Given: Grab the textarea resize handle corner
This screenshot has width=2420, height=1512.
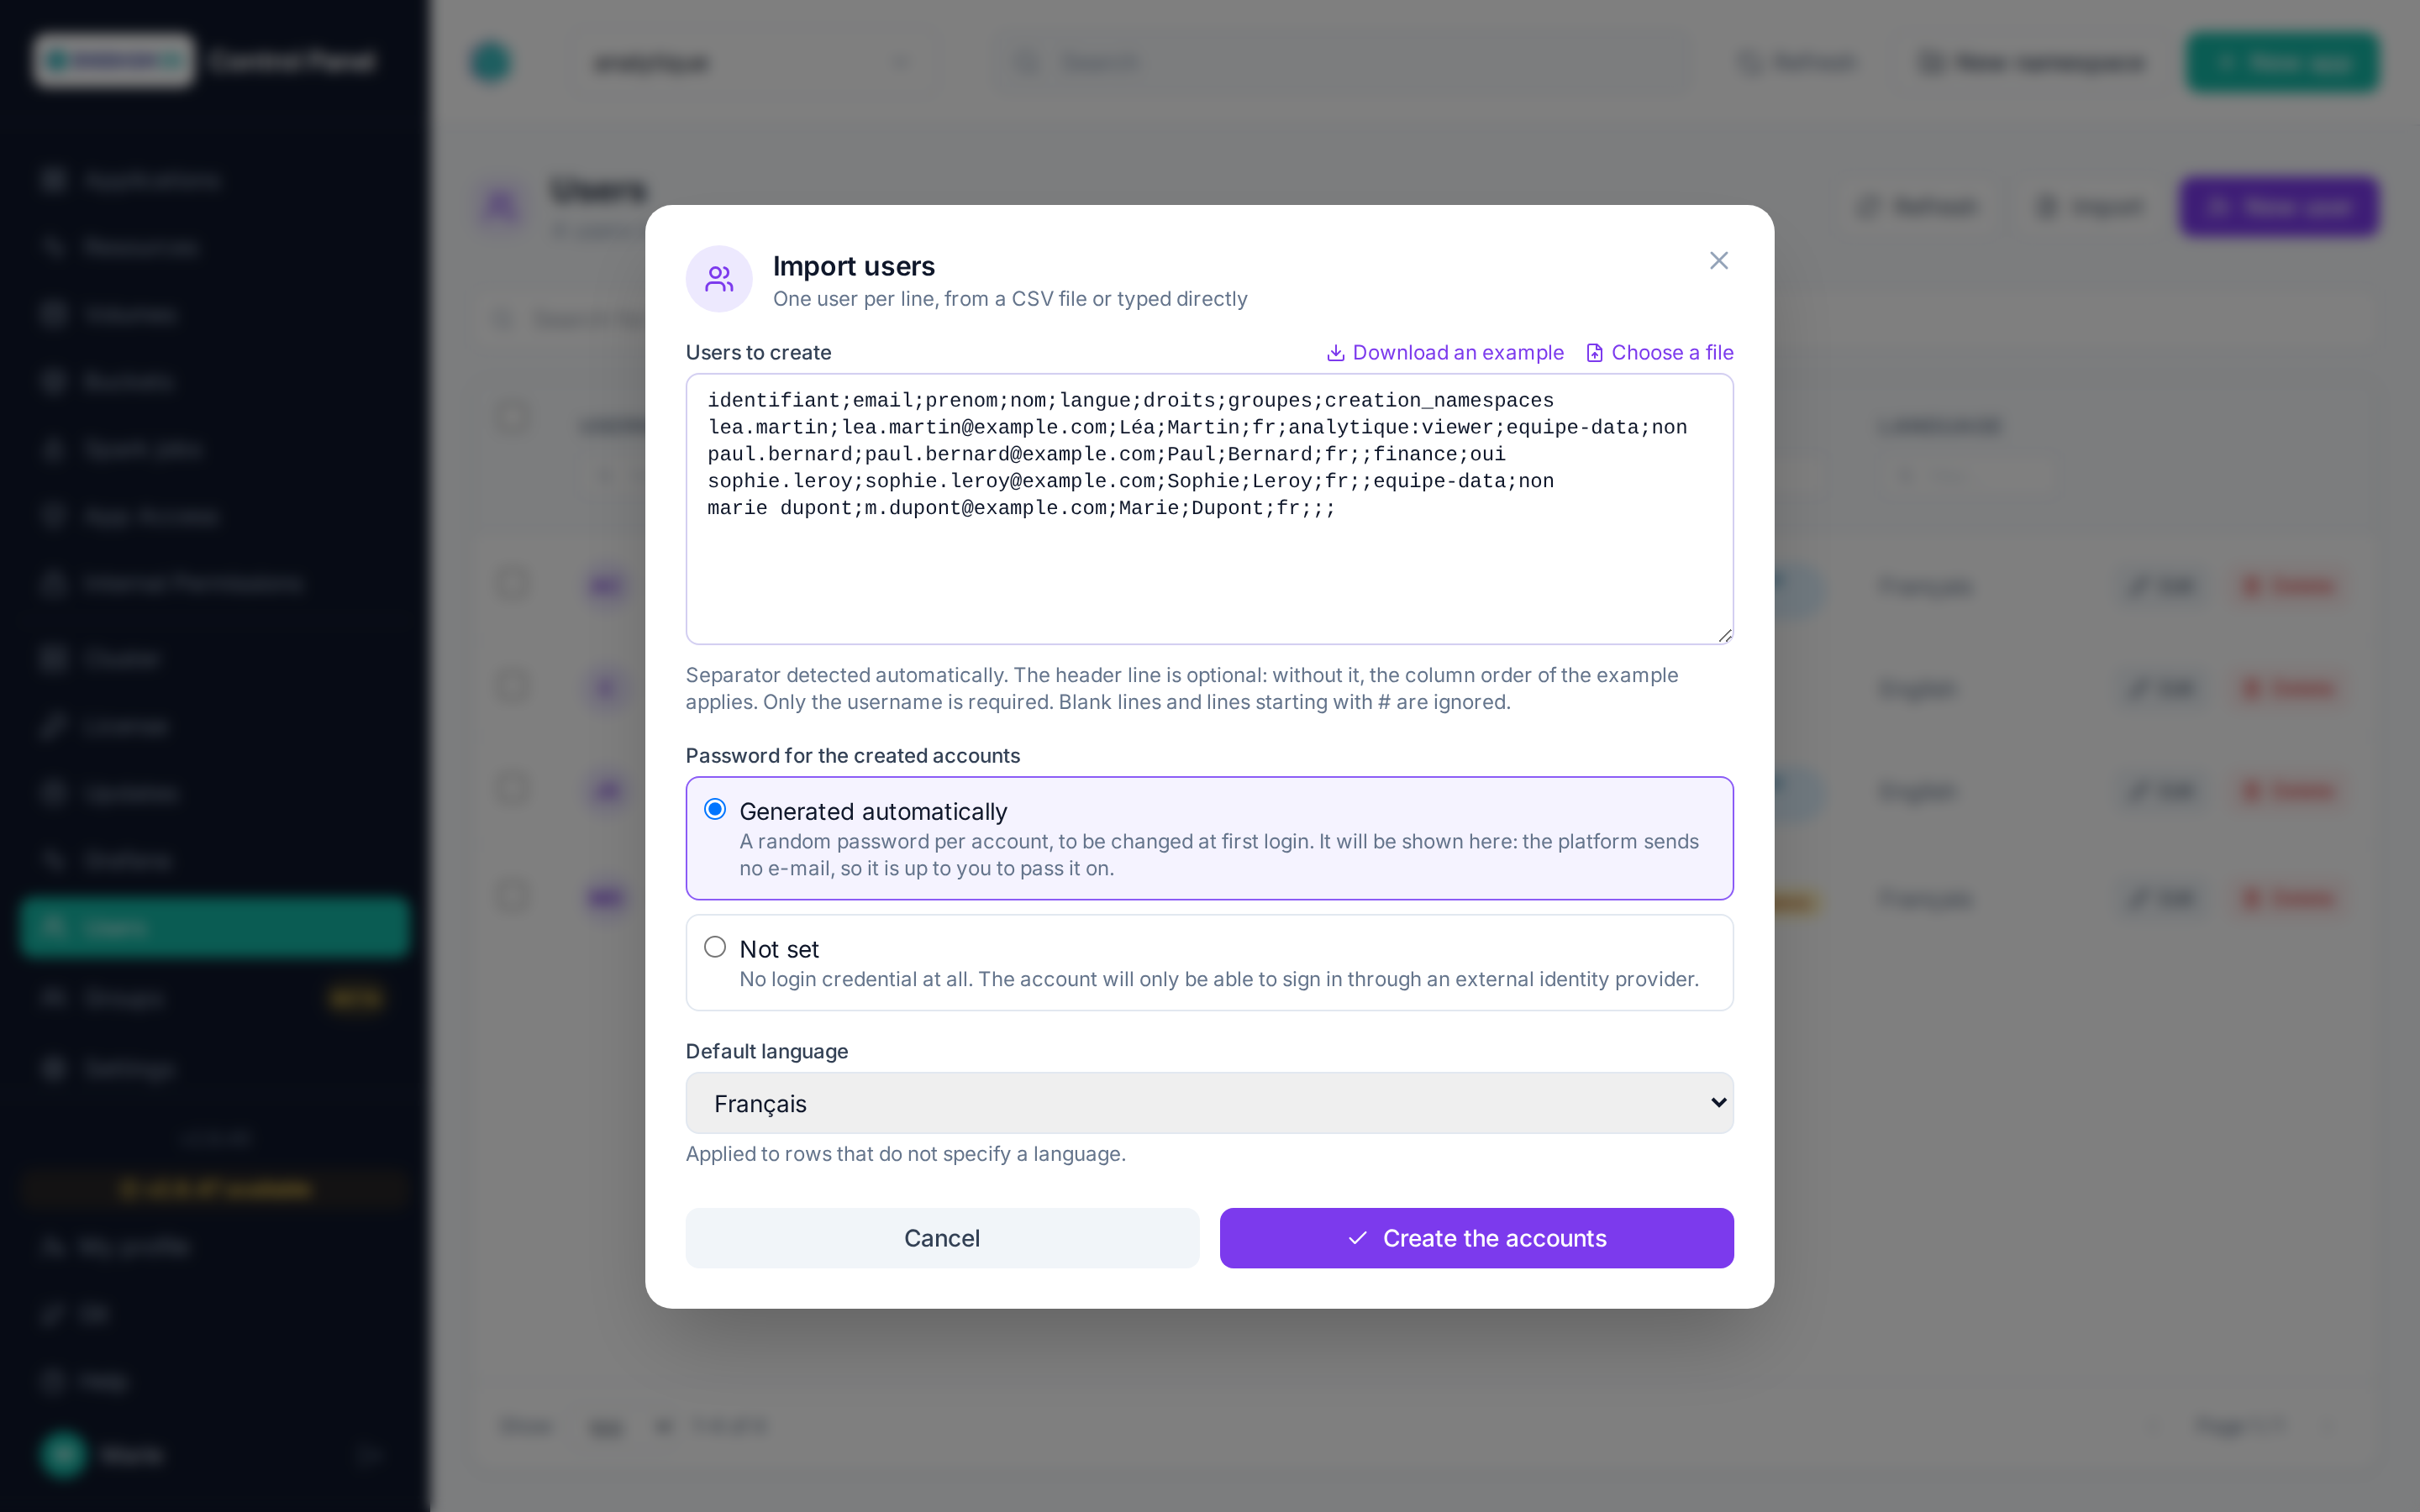Looking at the screenshot, I should pos(1724,635).
